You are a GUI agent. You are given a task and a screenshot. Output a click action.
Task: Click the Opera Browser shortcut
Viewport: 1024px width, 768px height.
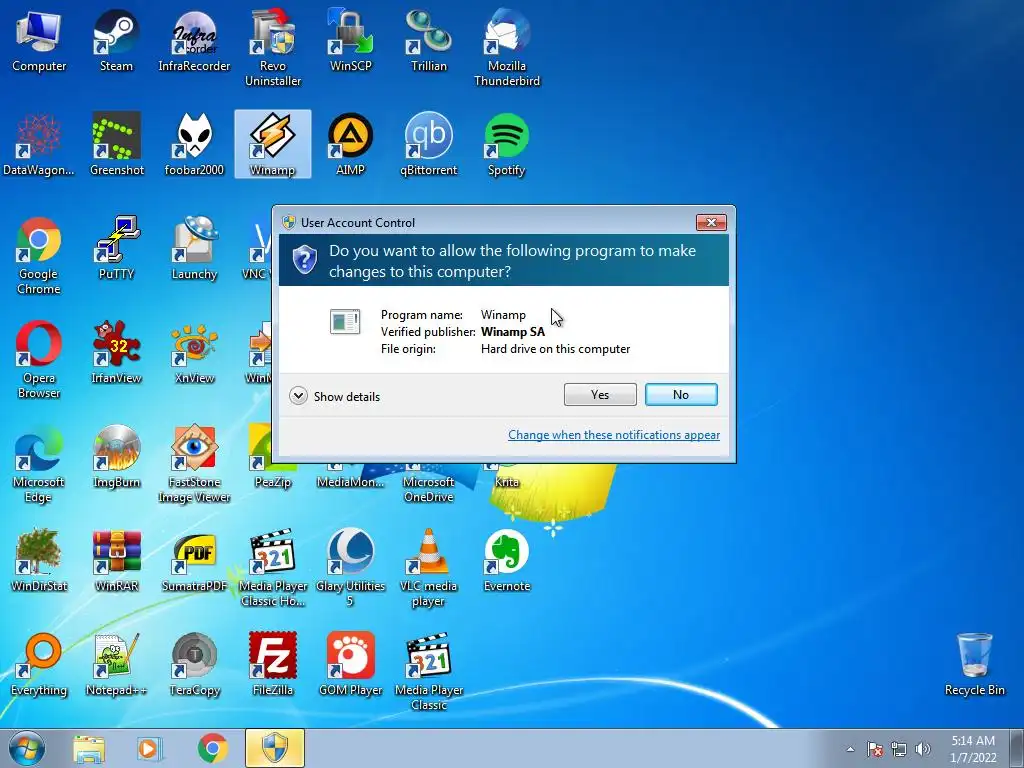[x=39, y=360]
